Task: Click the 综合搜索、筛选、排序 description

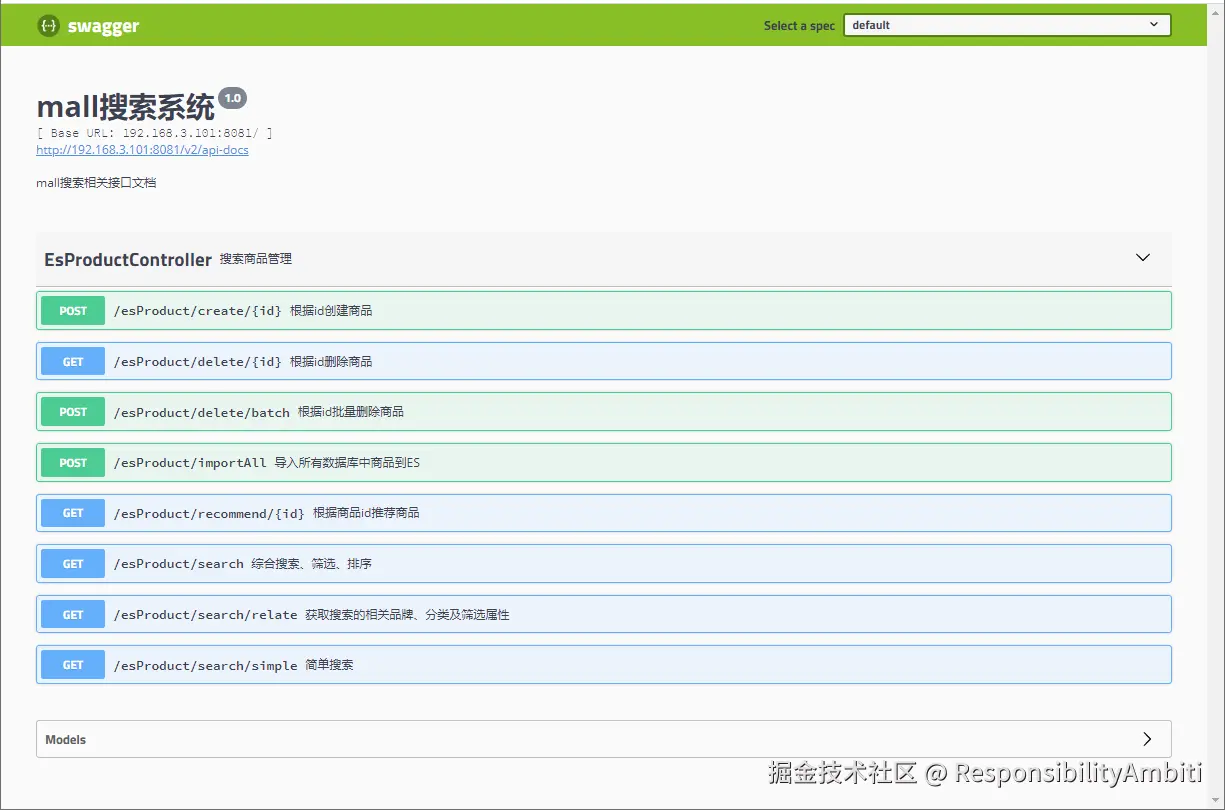Action: click(x=311, y=564)
